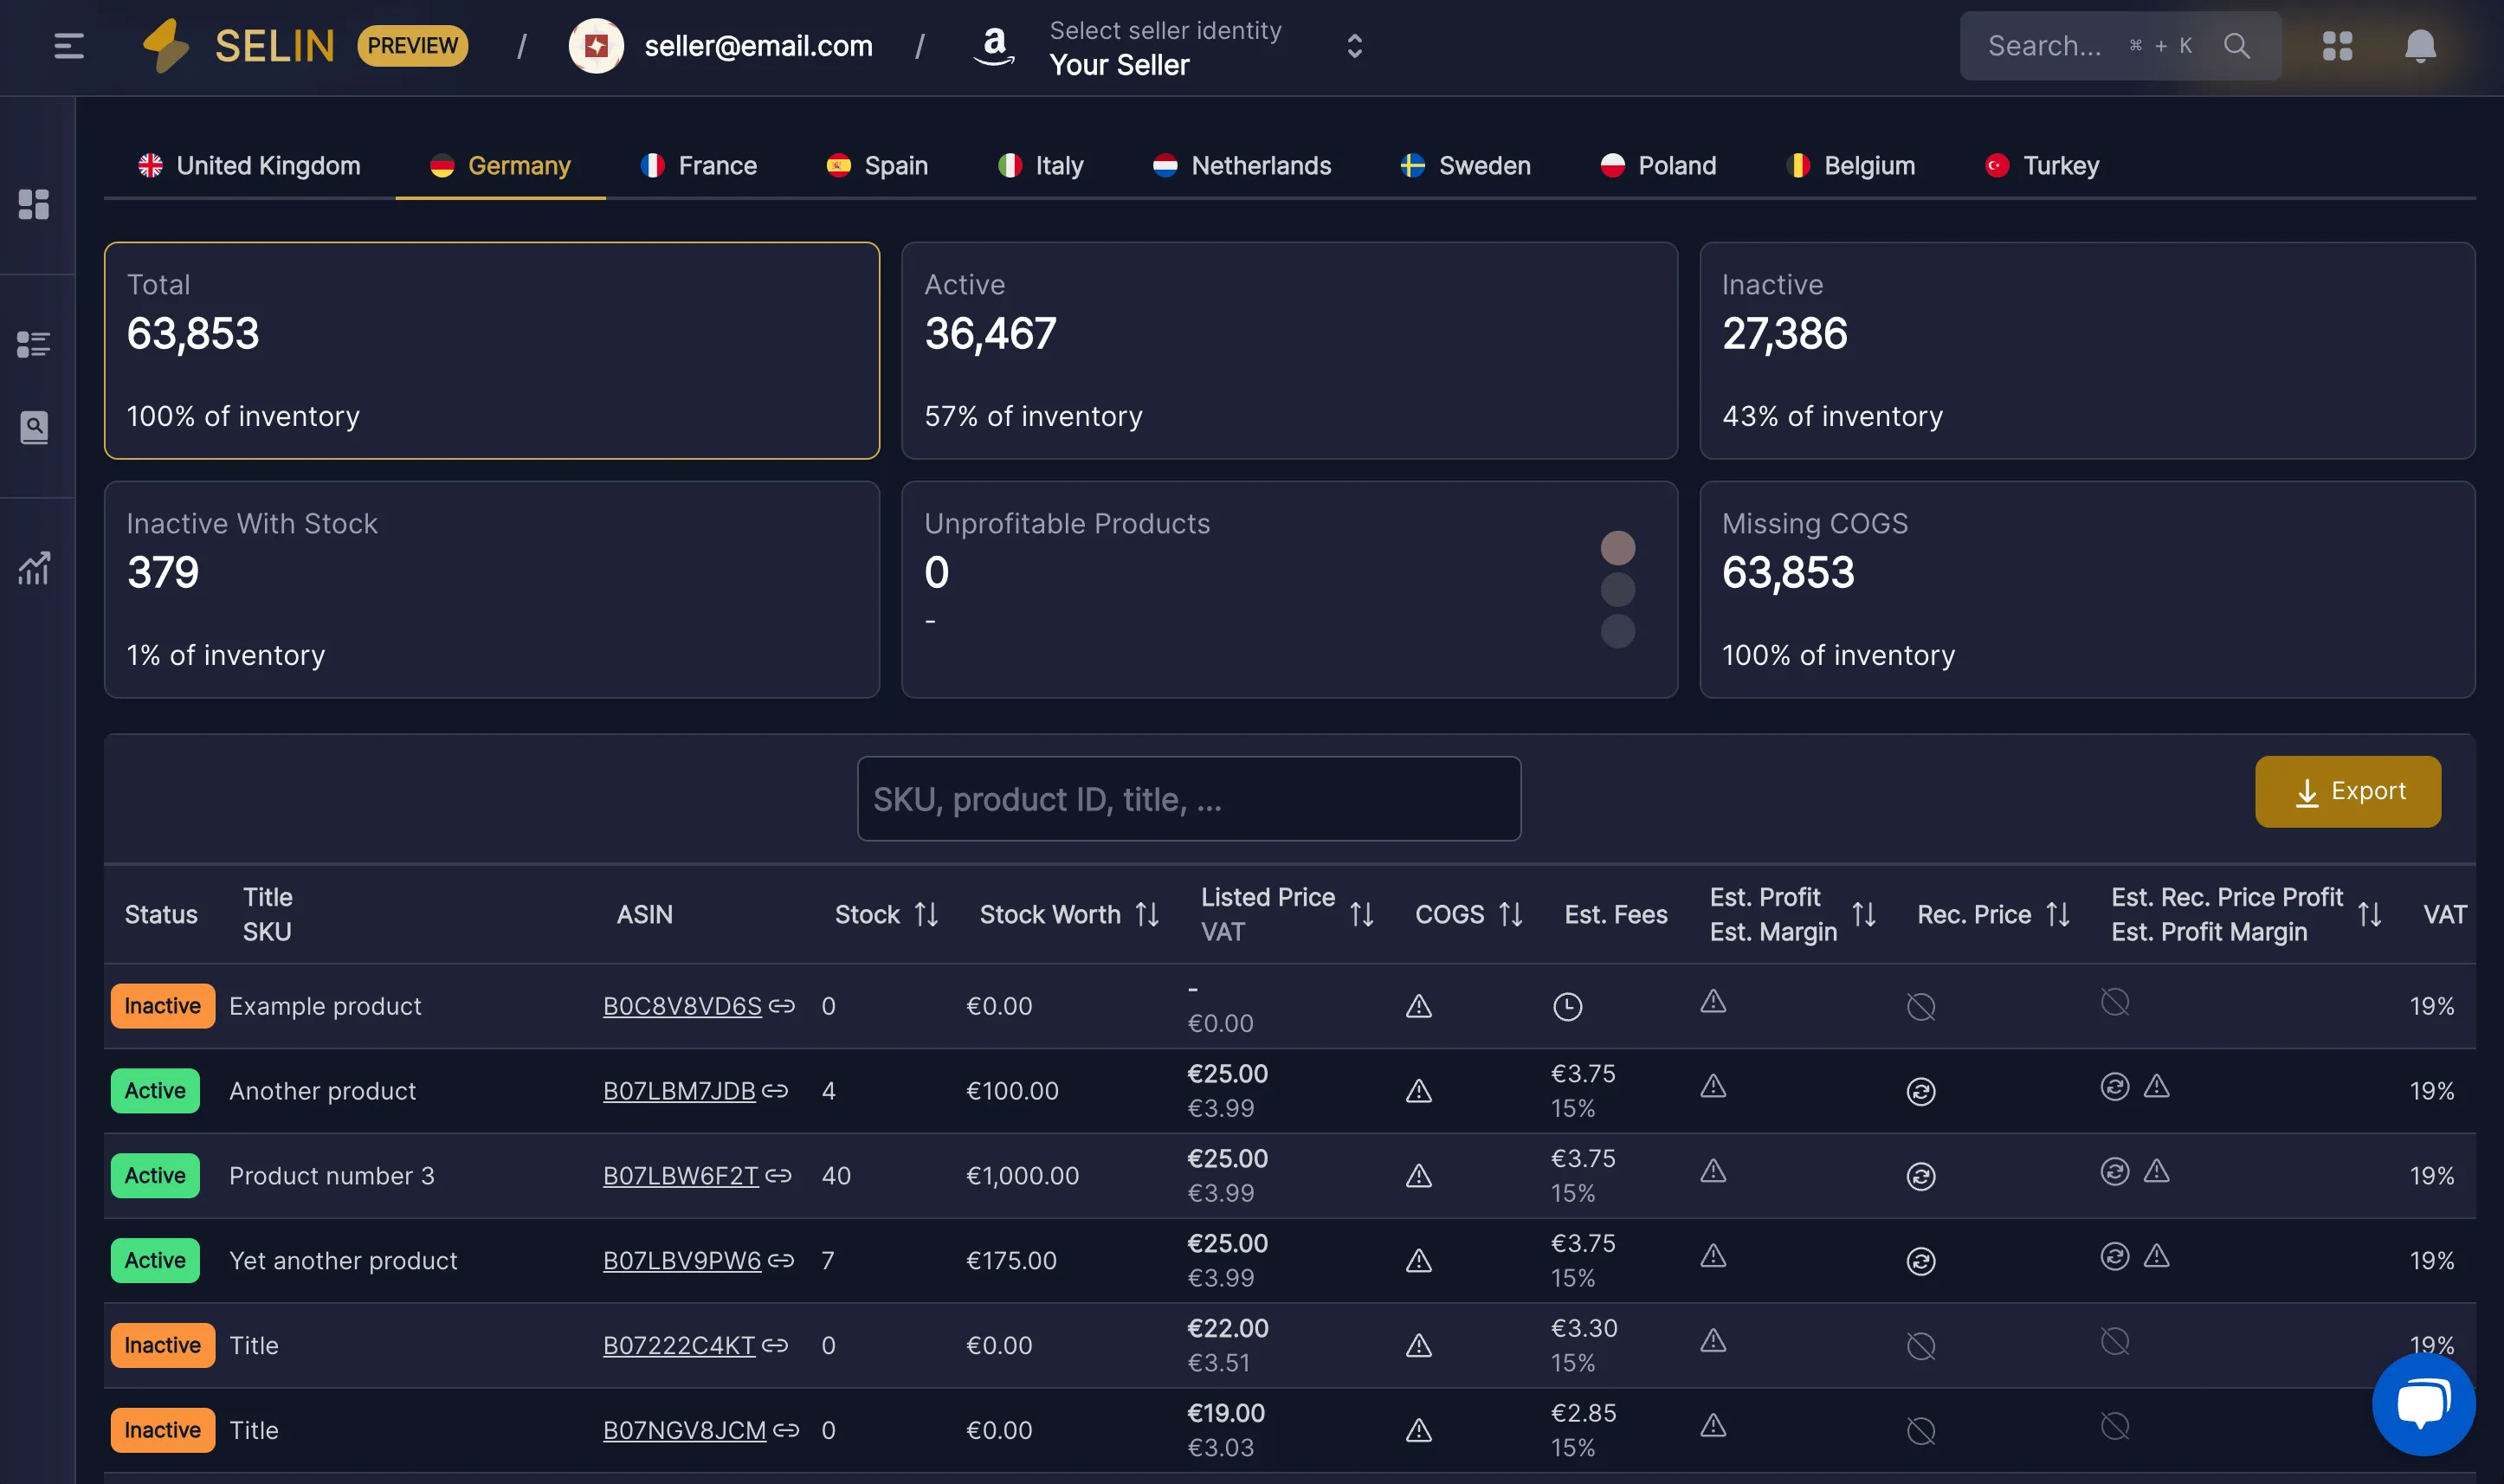Click COGS warning icon for Example product
The width and height of the screenshot is (2504, 1484).
(x=1419, y=1006)
